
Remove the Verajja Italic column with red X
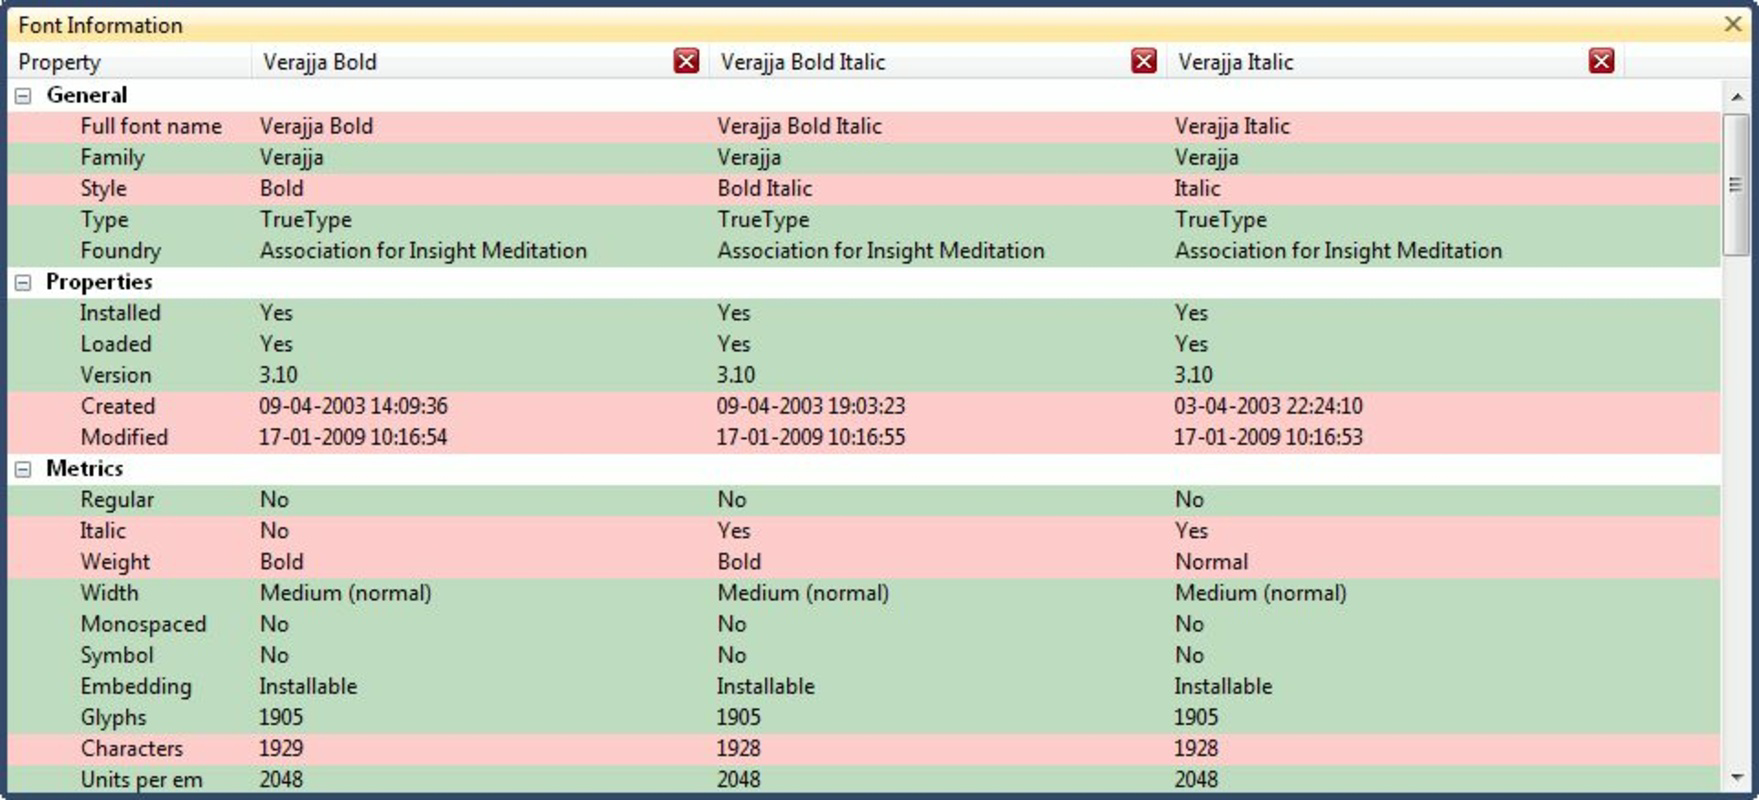1601,62
